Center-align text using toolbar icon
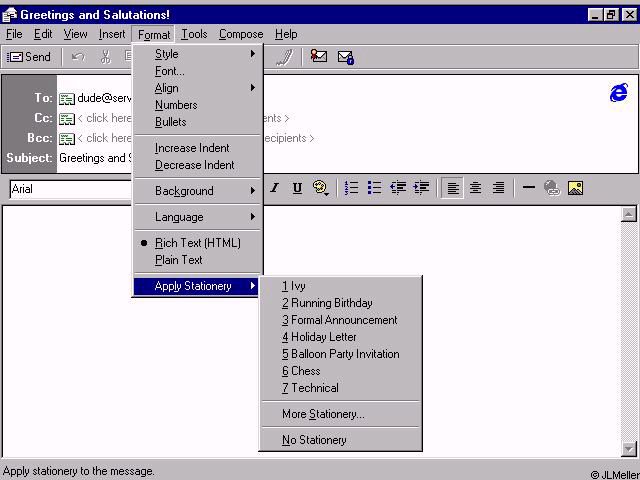 pyautogui.click(x=476, y=188)
